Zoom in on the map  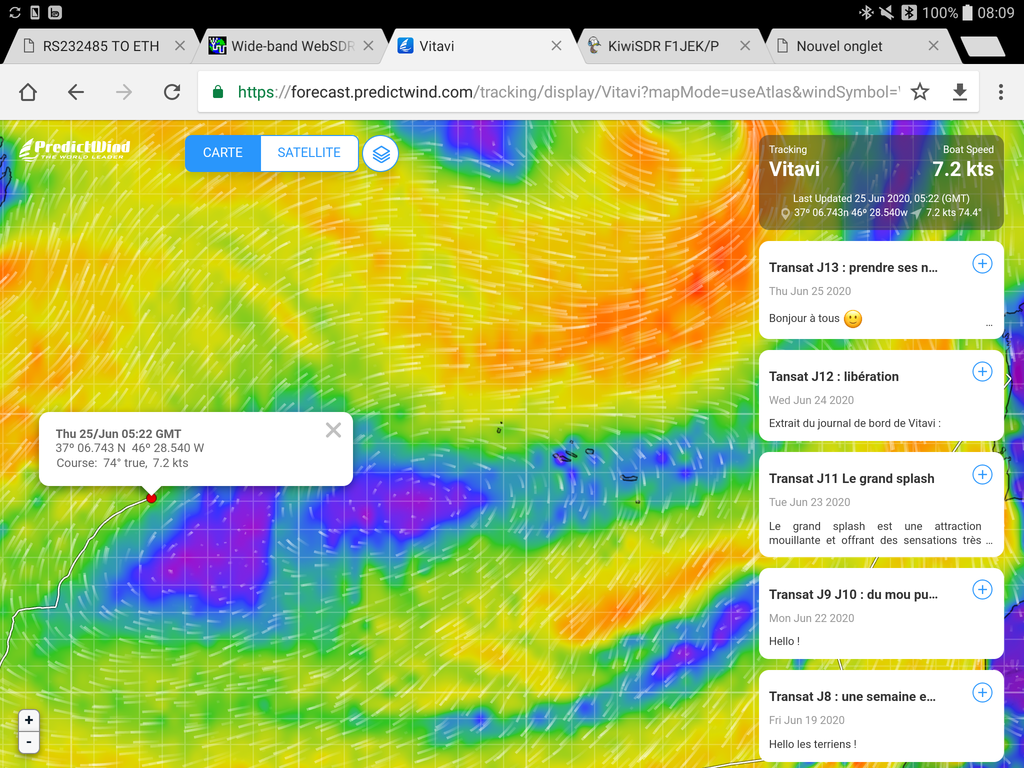point(29,720)
